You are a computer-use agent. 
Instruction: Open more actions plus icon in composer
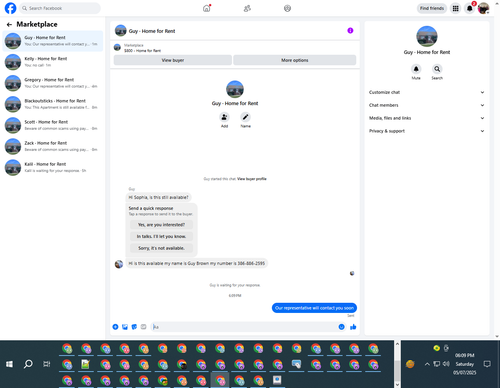(115, 327)
